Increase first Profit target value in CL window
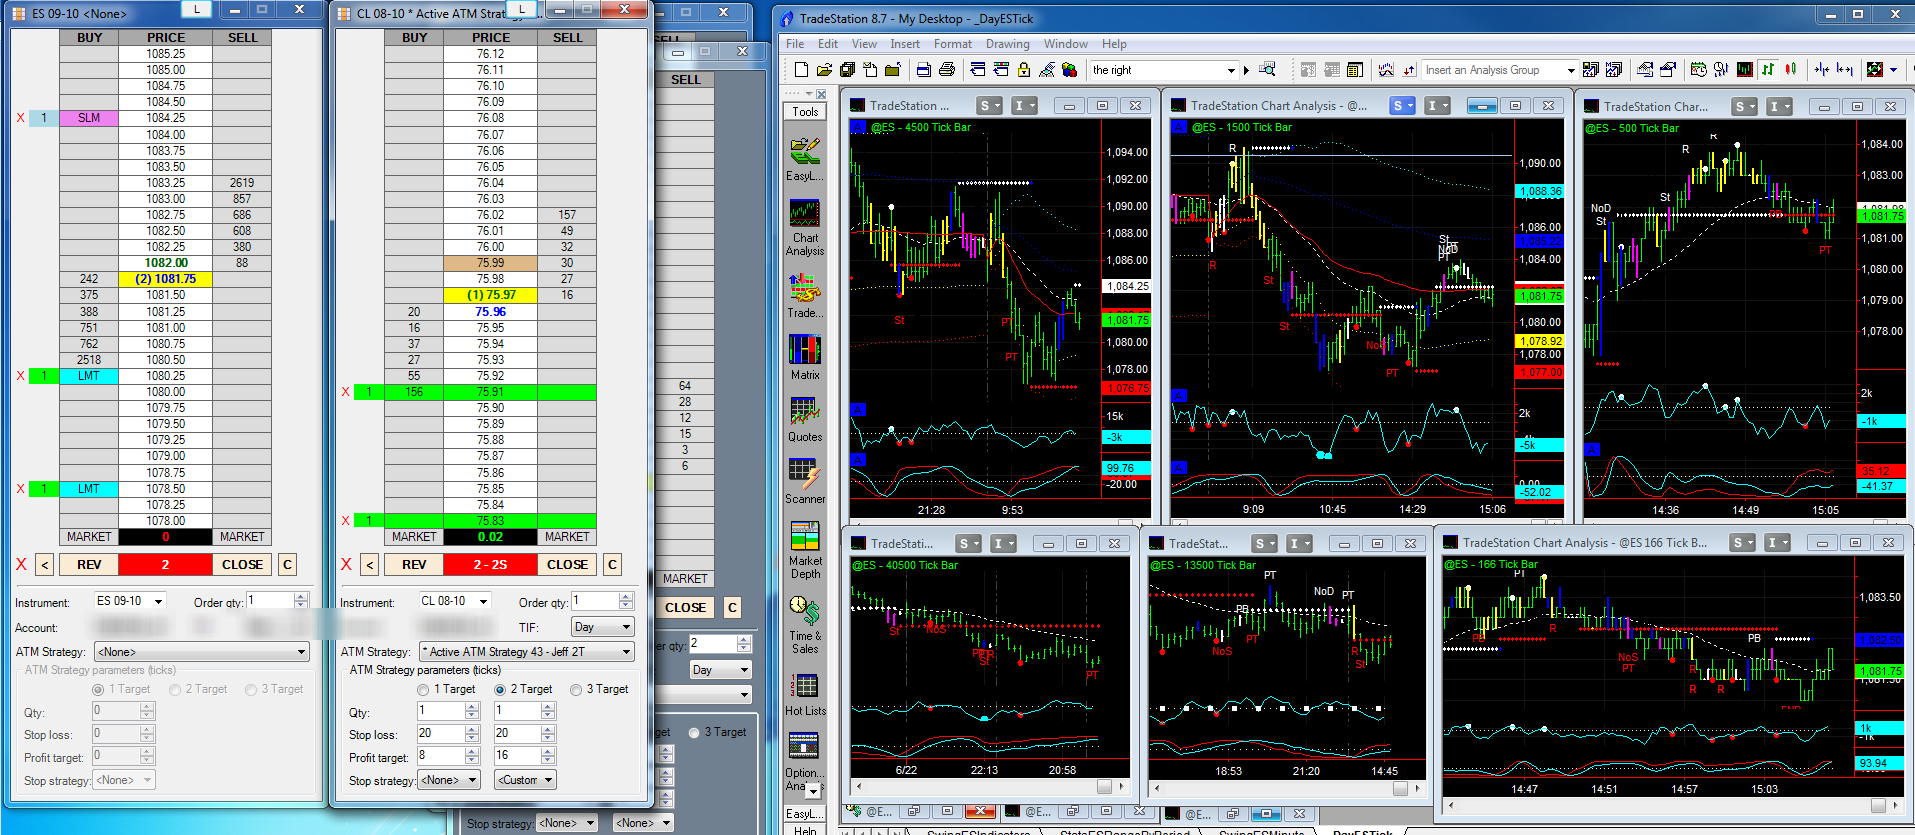This screenshot has width=1915, height=835. 472,753
